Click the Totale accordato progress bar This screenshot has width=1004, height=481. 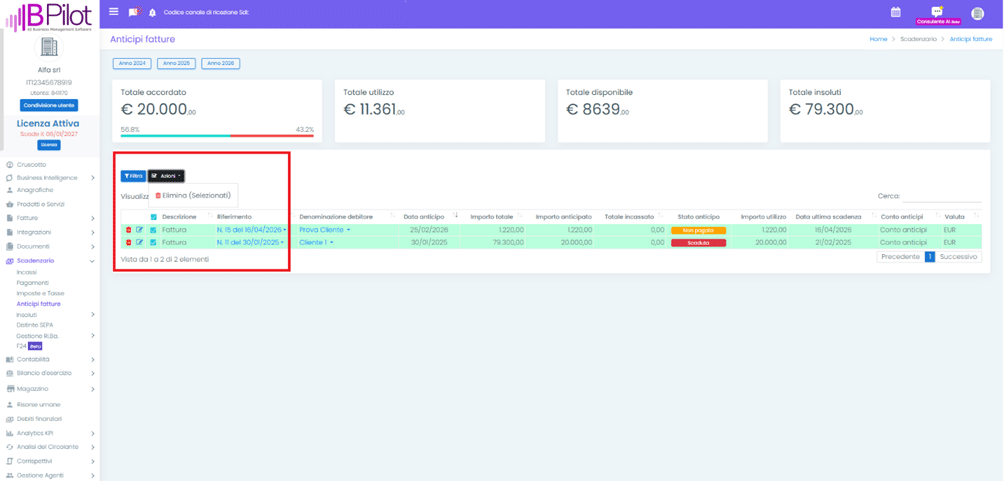(217, 136)
